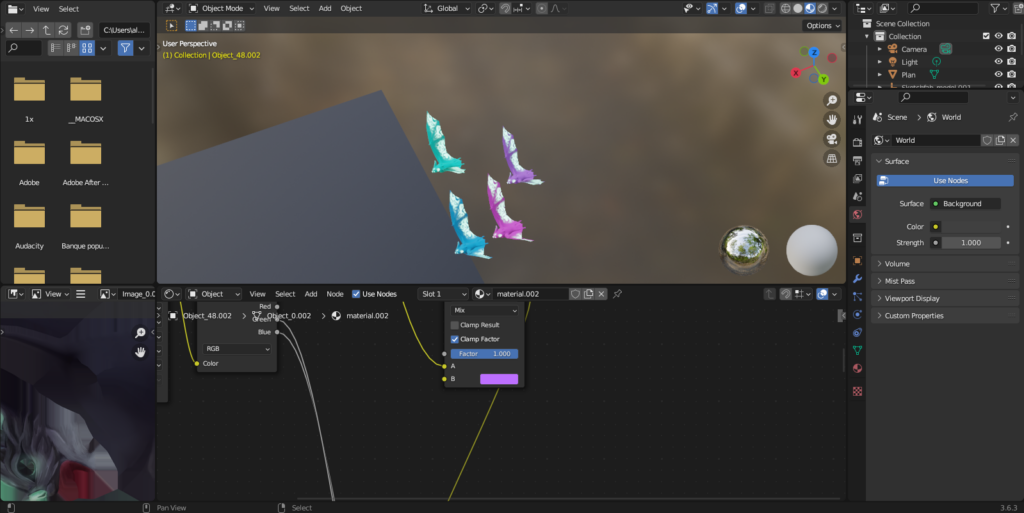Open the Node menu in shader editor
This screenshot has height=513, width=1024.
pyautogui.click(x=335, y=294)
